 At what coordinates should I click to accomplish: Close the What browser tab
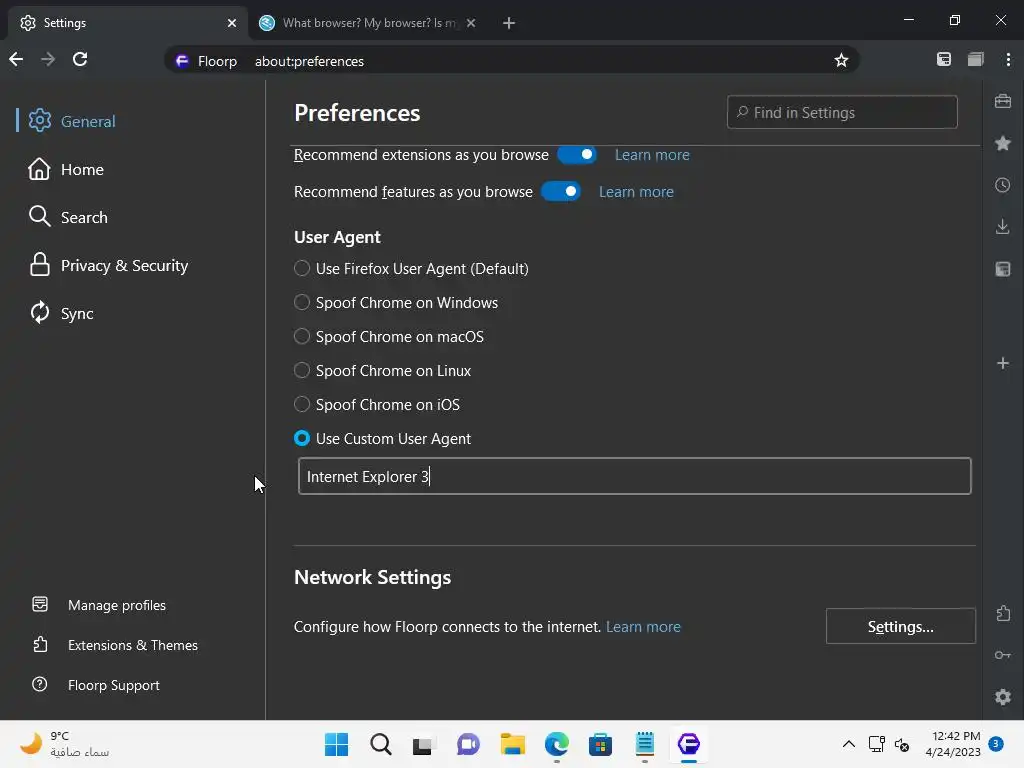pyautogui.click(x=472, y=23)
